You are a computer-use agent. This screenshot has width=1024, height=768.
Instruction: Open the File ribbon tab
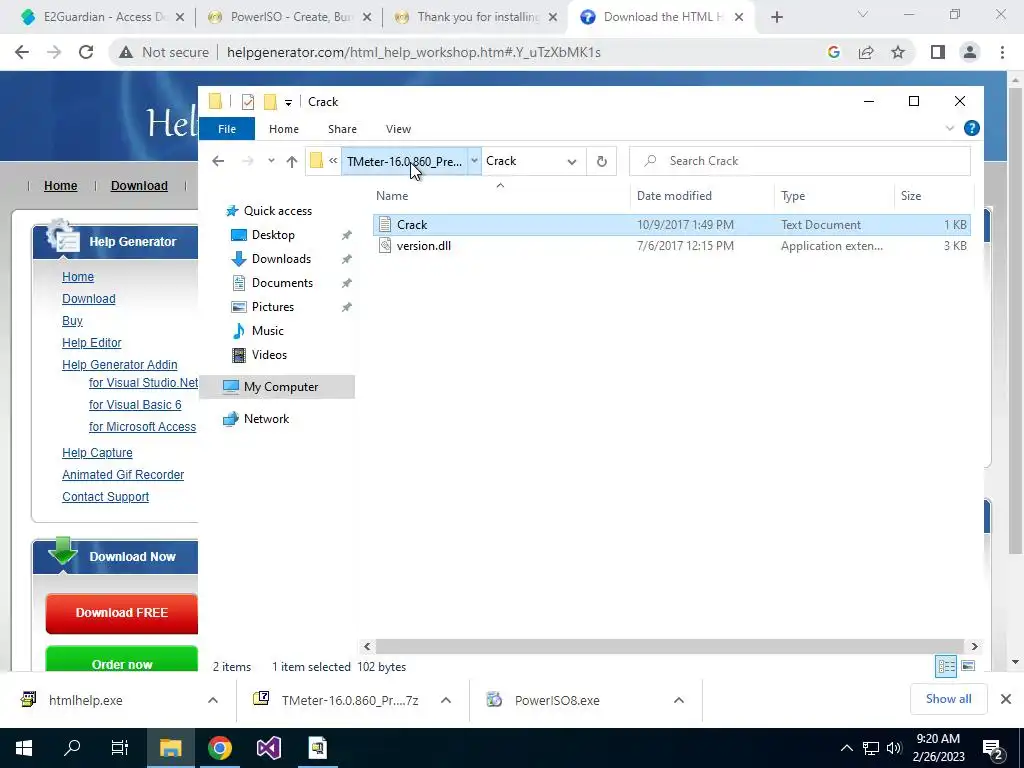tap(227, 129)
